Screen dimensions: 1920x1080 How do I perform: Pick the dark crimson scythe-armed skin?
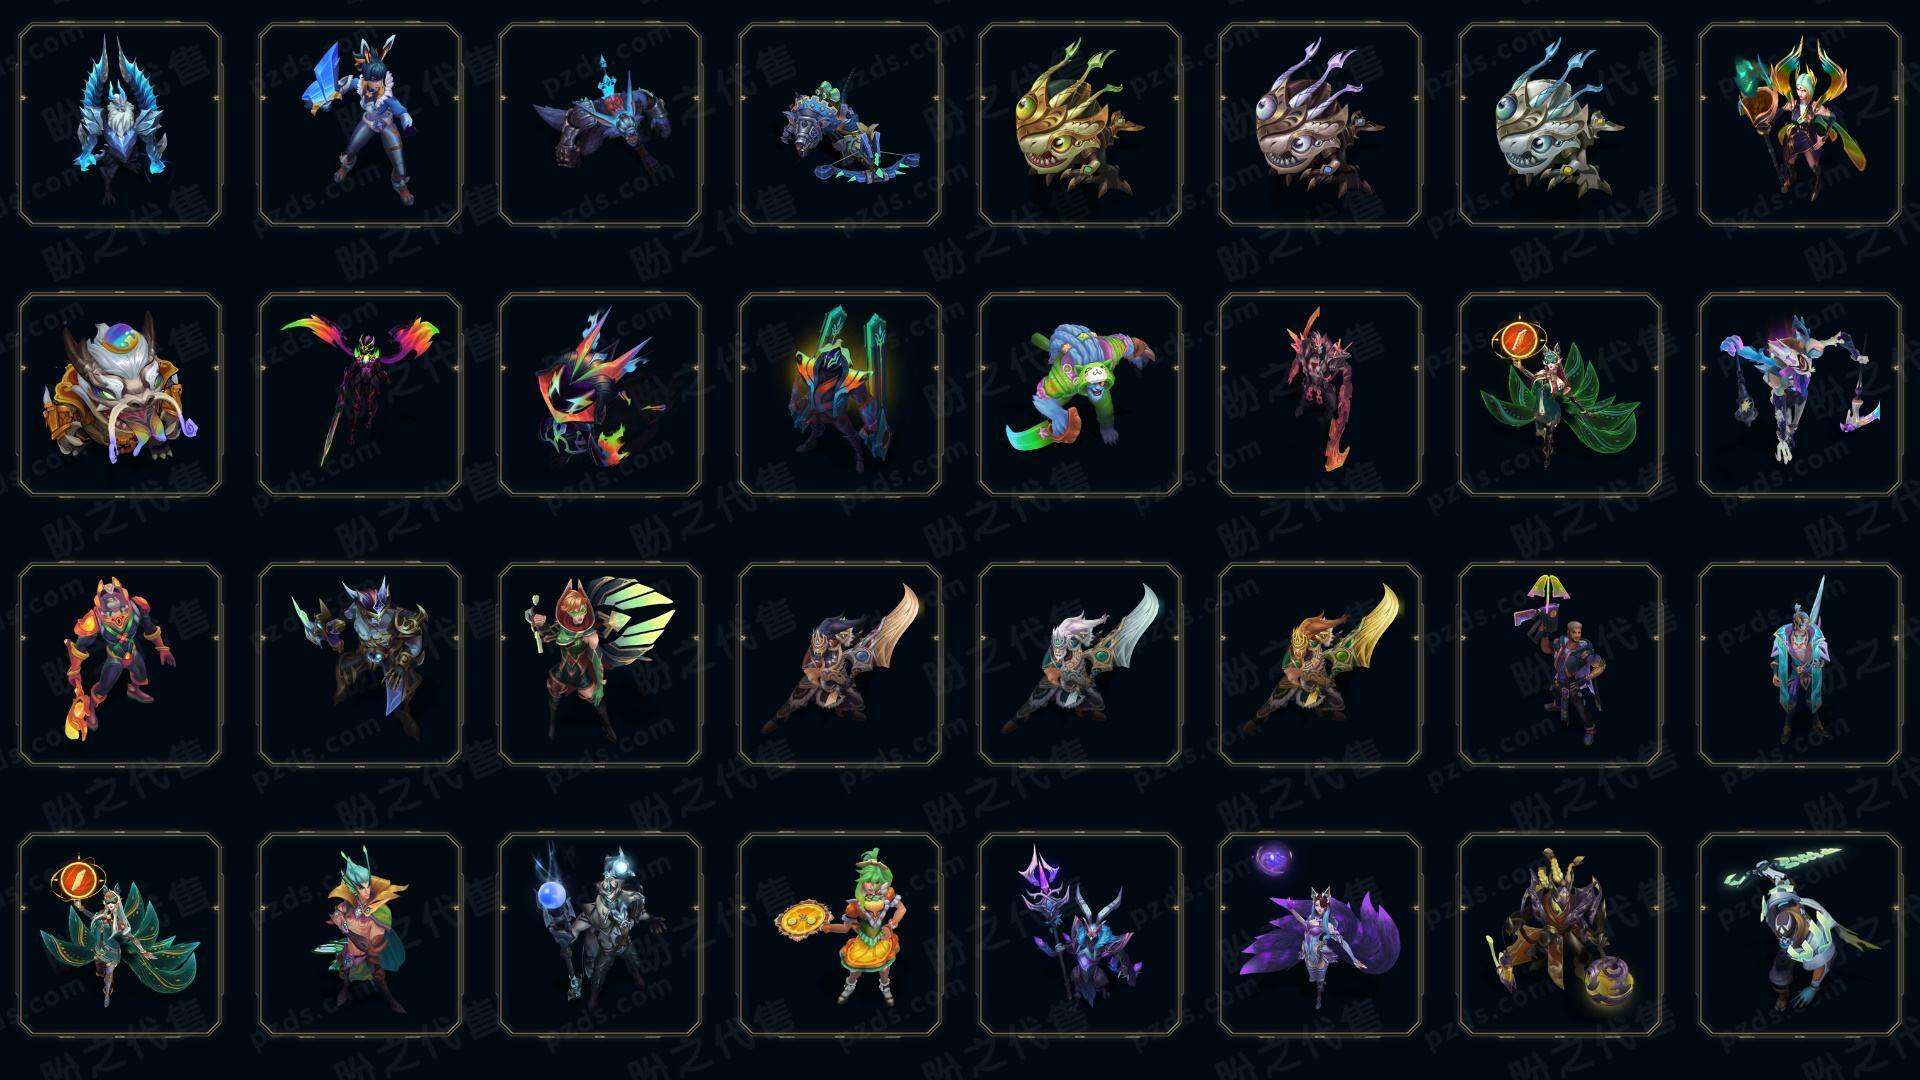click(x=1320, y=394)
